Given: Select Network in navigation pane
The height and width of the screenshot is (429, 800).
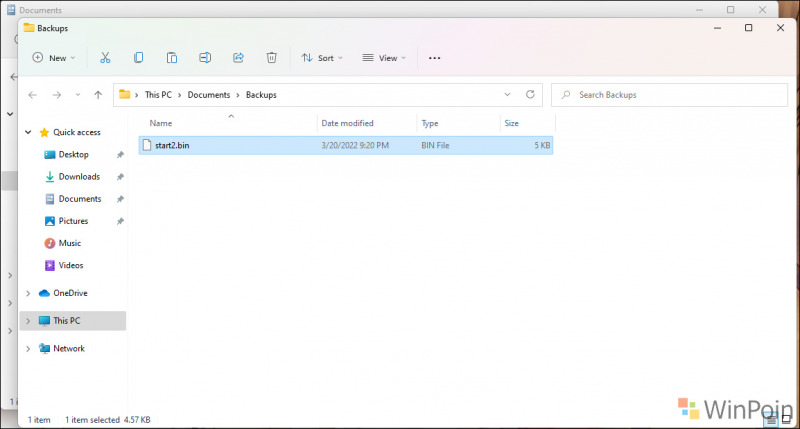Looking at the screenshot, I should pos(69,348).
